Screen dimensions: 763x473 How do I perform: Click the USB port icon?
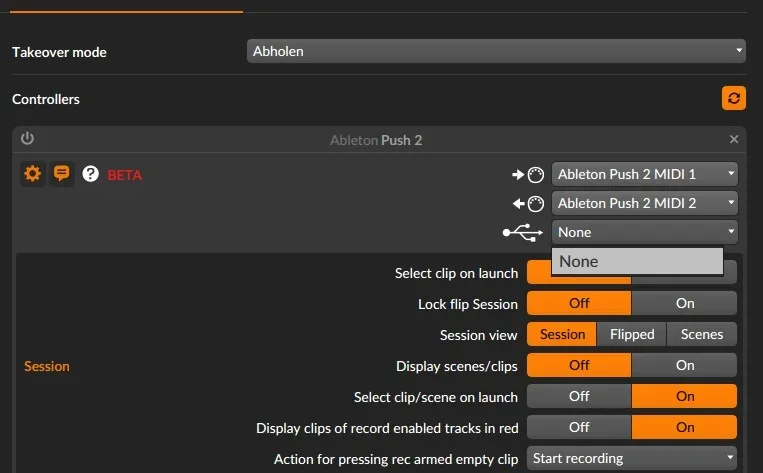[x=523, y=232]
